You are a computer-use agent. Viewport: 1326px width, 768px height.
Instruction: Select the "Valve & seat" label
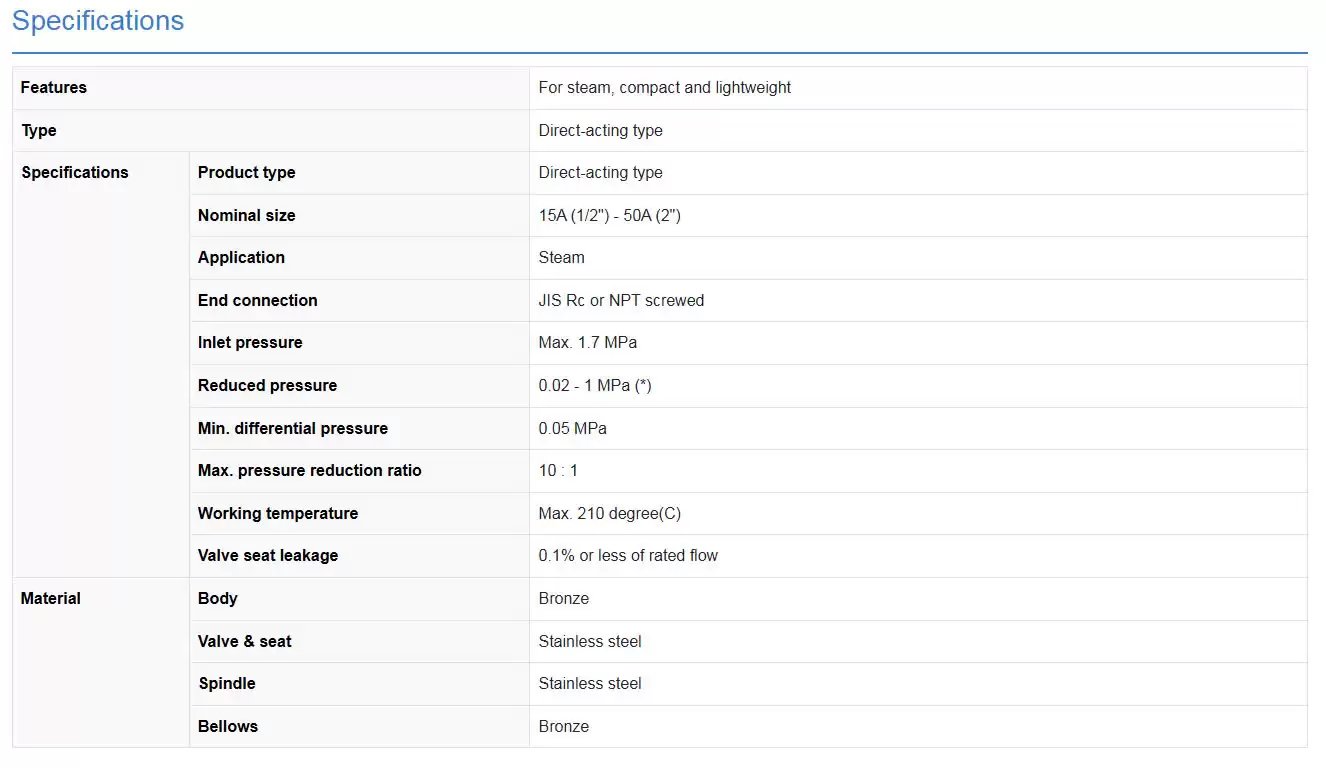245,642
